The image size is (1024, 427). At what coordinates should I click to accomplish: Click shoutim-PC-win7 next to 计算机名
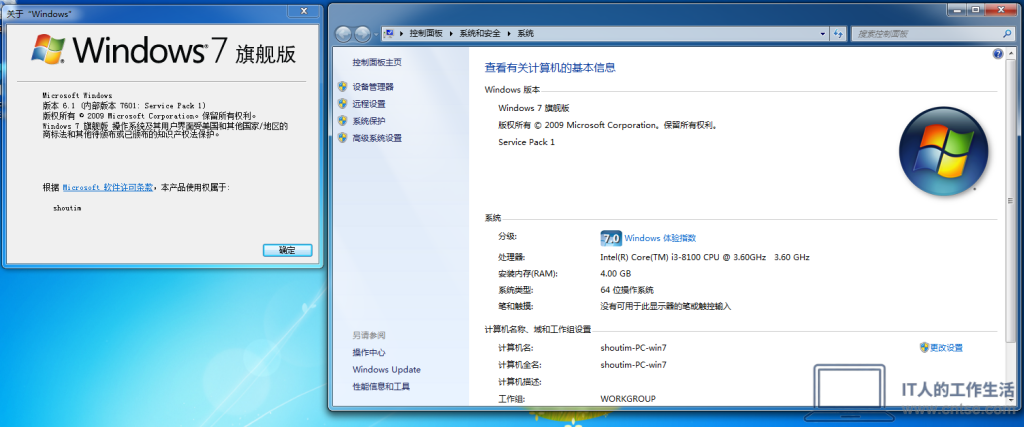pos(633,348)
